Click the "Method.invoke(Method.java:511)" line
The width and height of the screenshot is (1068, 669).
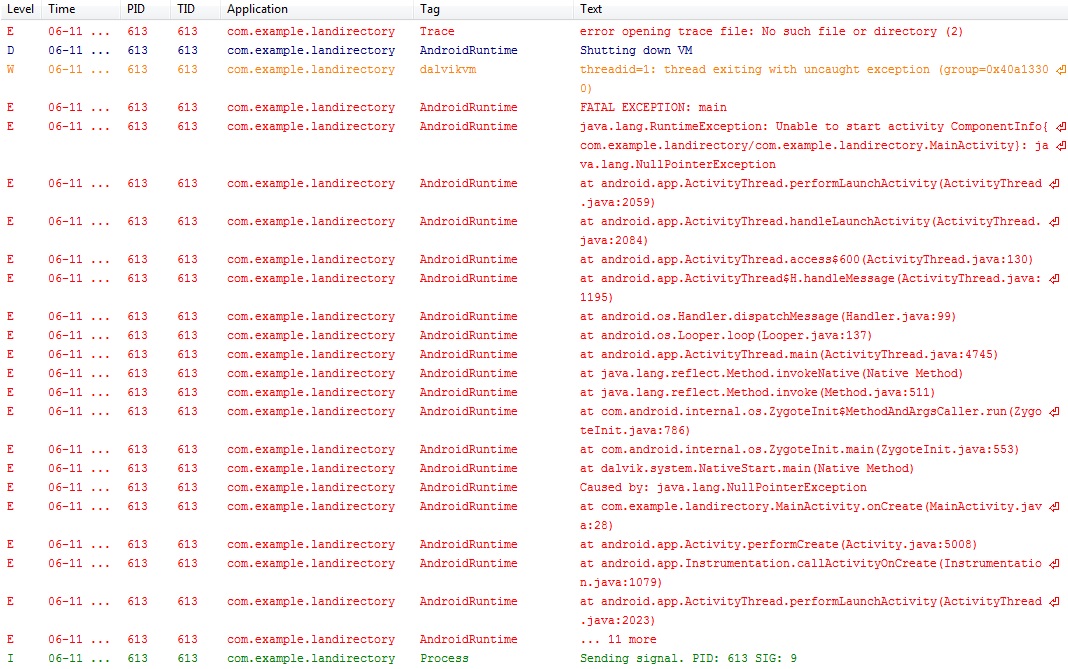point(757,393)
